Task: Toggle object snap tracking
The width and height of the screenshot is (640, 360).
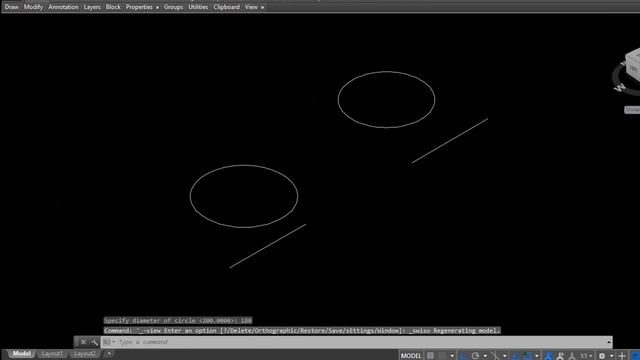Action: coord(515,356)
